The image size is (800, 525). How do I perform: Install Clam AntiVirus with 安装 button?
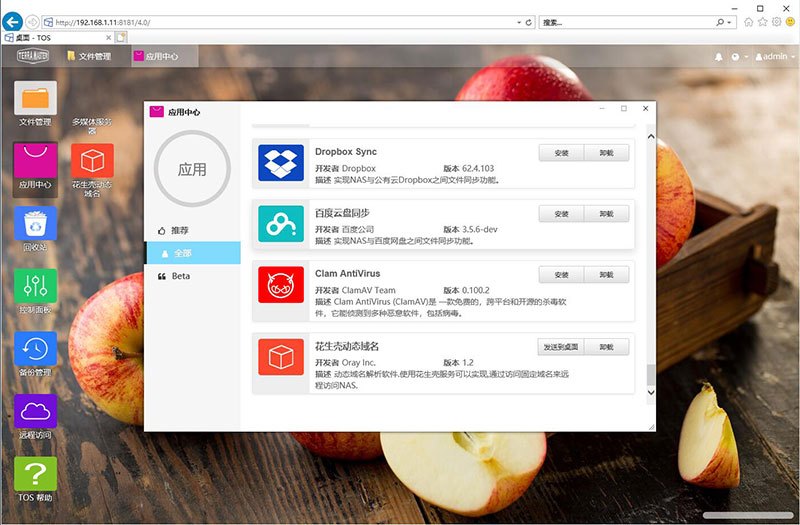tap(561, 274)
